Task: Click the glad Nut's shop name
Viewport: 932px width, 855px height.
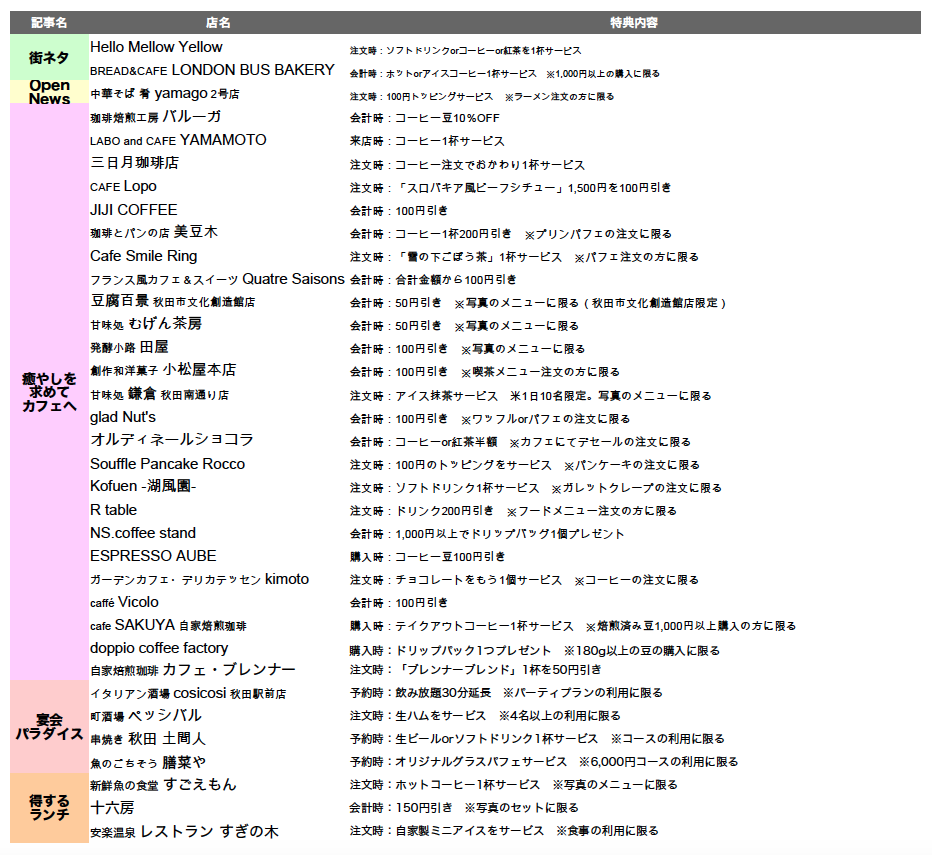Action: pos(123,417)
